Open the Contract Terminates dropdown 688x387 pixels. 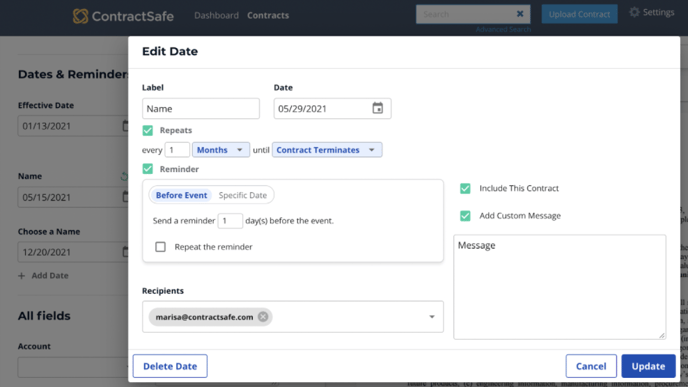click(327, 150)
